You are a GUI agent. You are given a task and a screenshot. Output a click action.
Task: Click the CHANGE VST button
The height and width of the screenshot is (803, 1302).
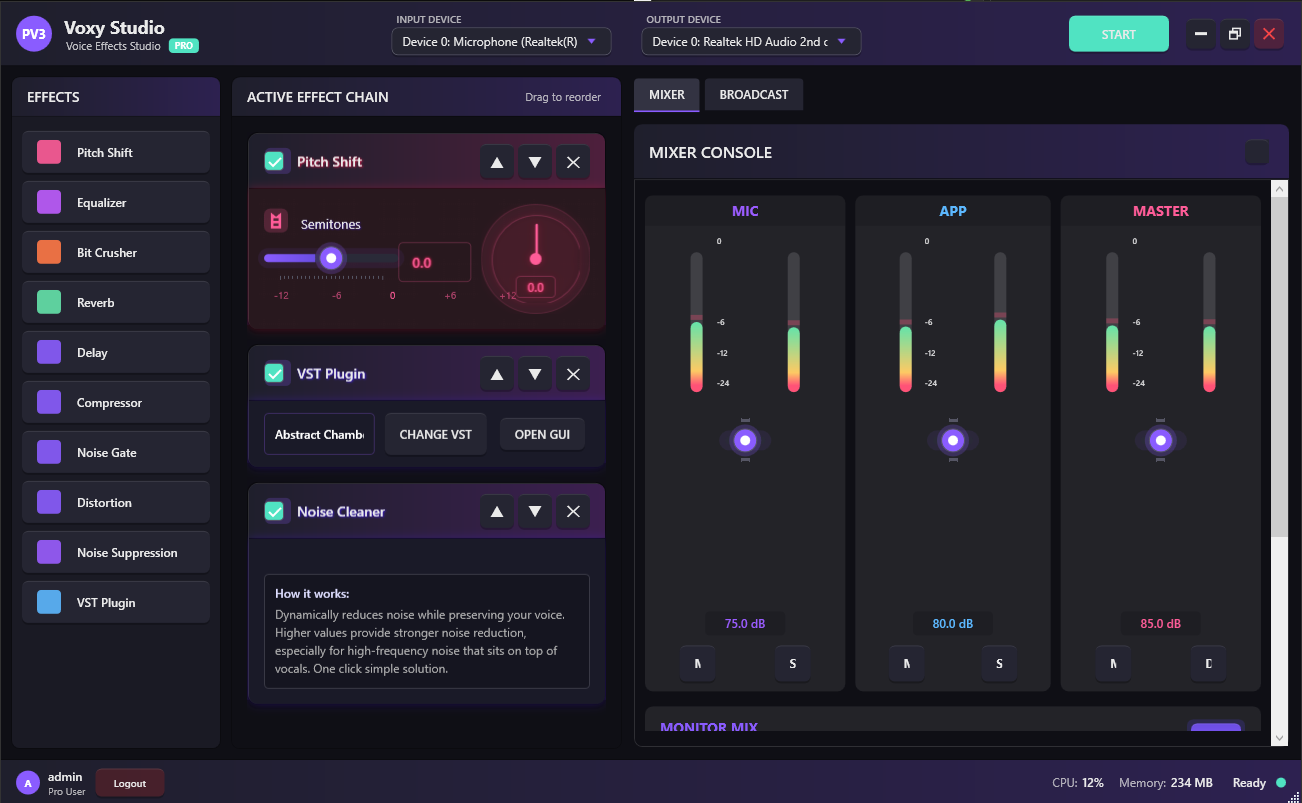(436, 435)
